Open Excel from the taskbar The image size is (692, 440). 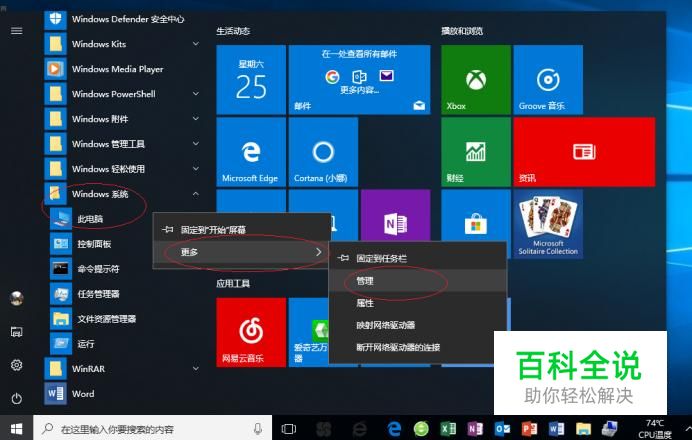pyautogui.click(x=448, y=428)
